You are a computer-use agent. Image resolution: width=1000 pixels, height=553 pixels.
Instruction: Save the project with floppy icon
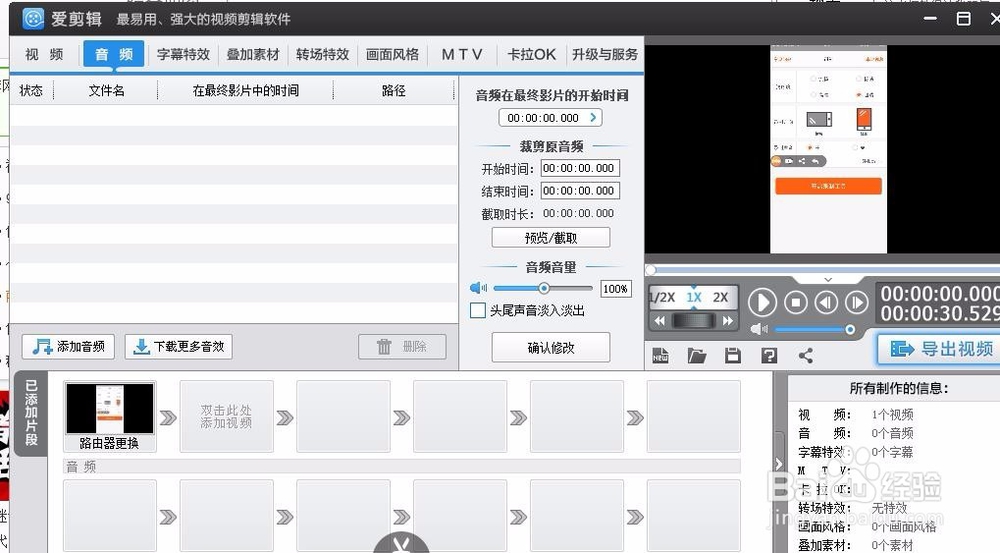[x=733, y=355]
